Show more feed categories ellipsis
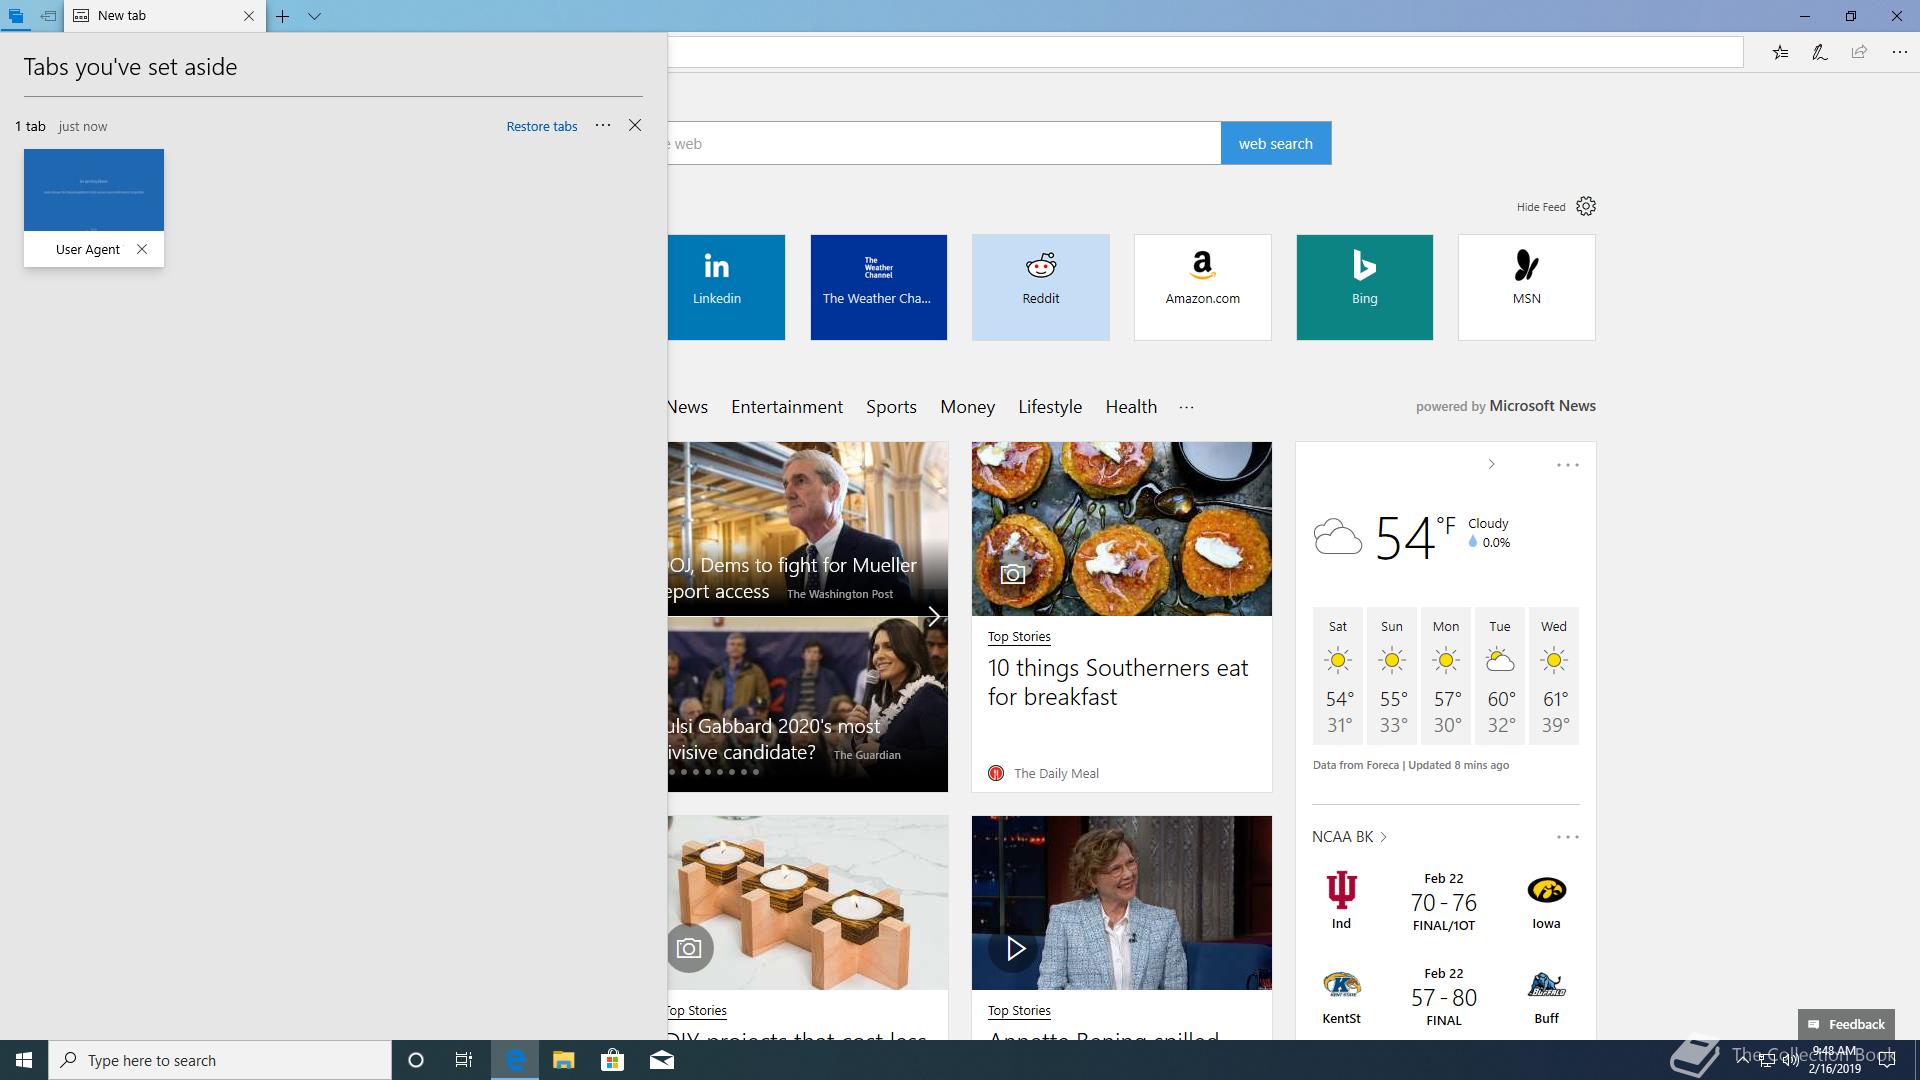 coord(1186,407)
